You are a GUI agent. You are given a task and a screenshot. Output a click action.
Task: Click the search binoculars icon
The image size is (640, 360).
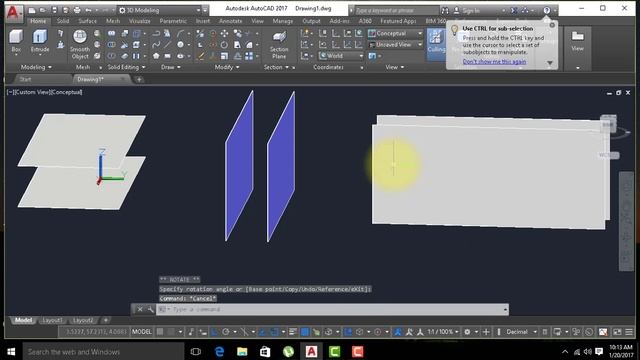[445, 10]
